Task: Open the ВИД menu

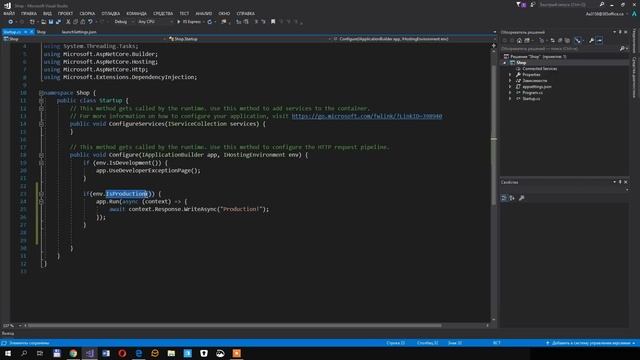Action: pyautogui.click(x=47, y=13)
